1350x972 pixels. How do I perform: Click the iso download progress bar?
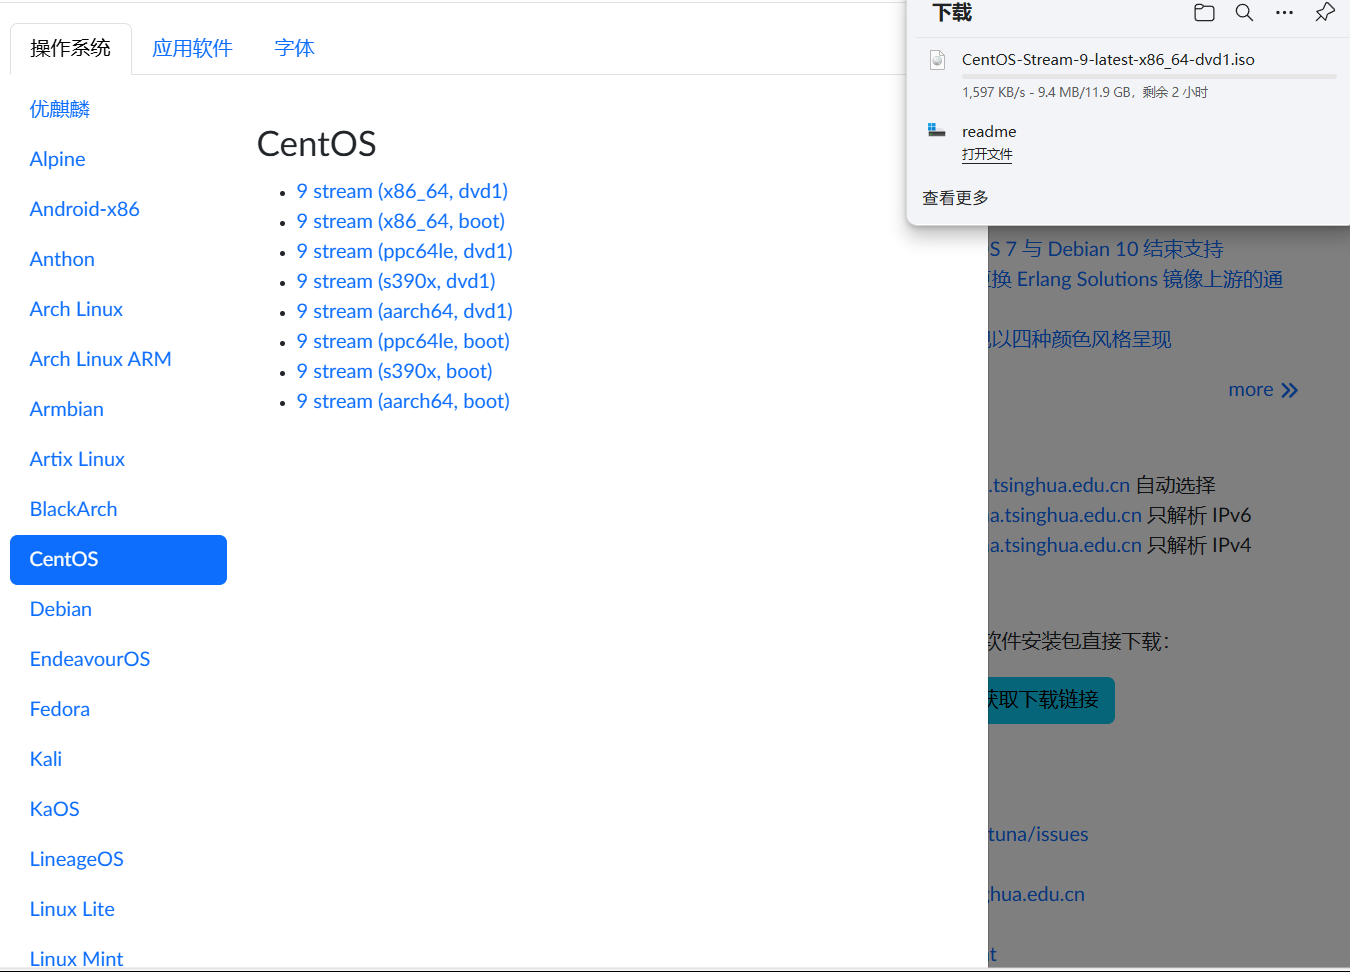[x=1149, y=76]
